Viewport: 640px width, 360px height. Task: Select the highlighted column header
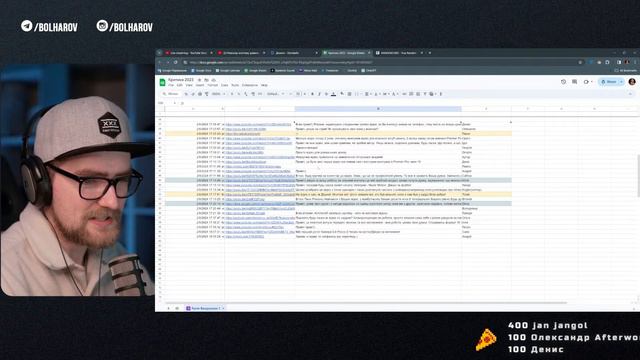point(378,109)
